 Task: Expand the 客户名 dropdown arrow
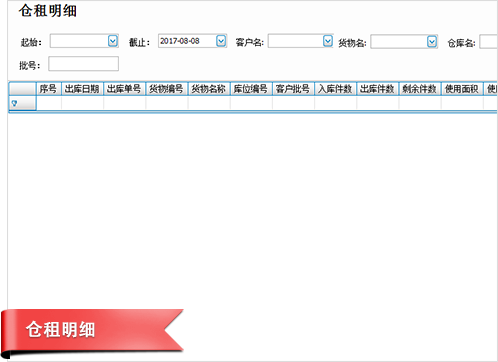pos(328,41)
